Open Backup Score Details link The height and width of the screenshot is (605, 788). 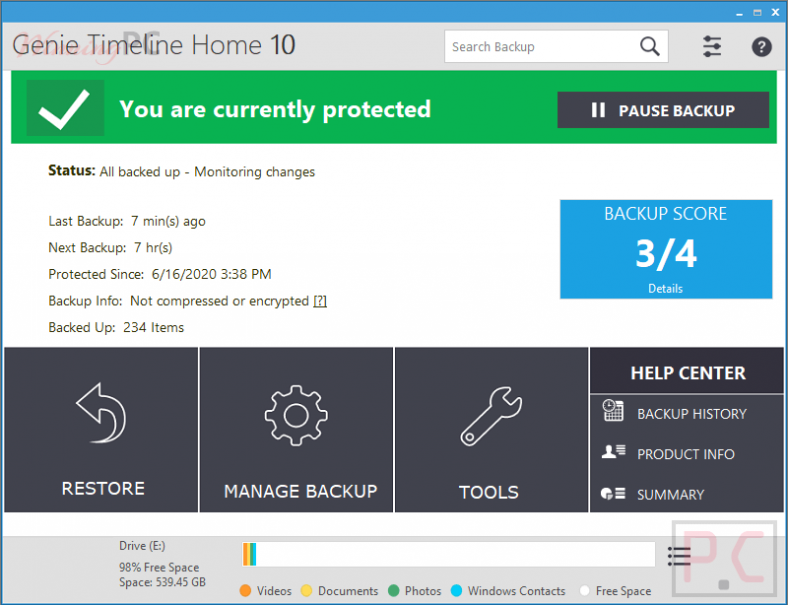(x=665, y=288)
